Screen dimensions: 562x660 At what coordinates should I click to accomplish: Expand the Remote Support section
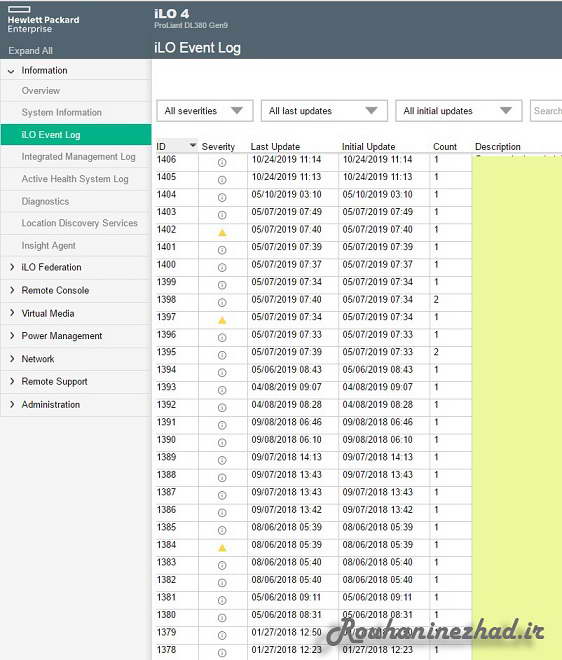point(12,381)
